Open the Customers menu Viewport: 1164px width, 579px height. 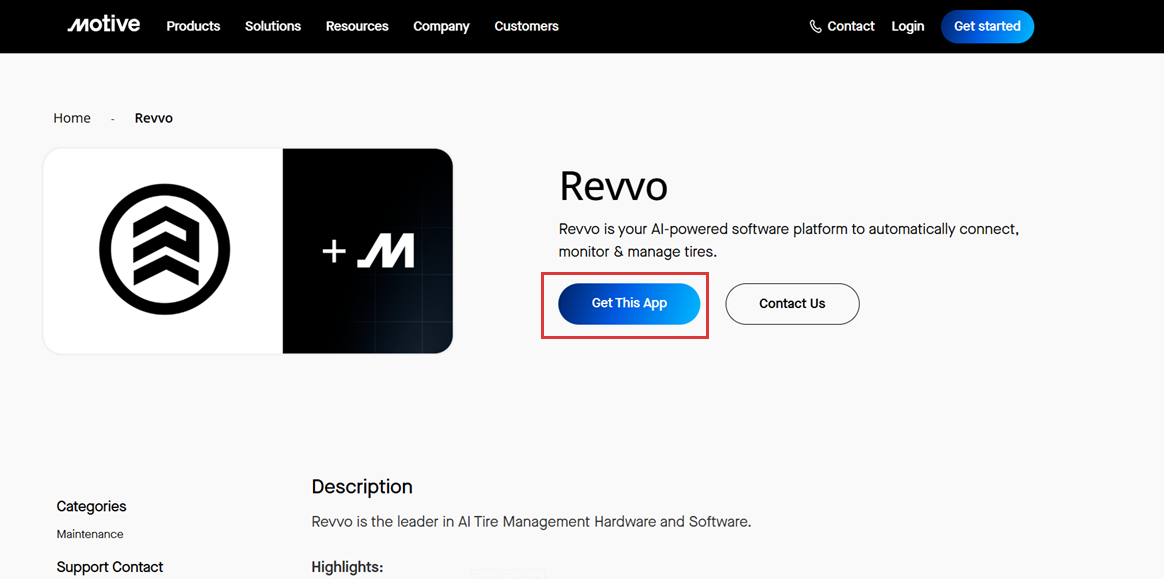click(x=526, y=26)
